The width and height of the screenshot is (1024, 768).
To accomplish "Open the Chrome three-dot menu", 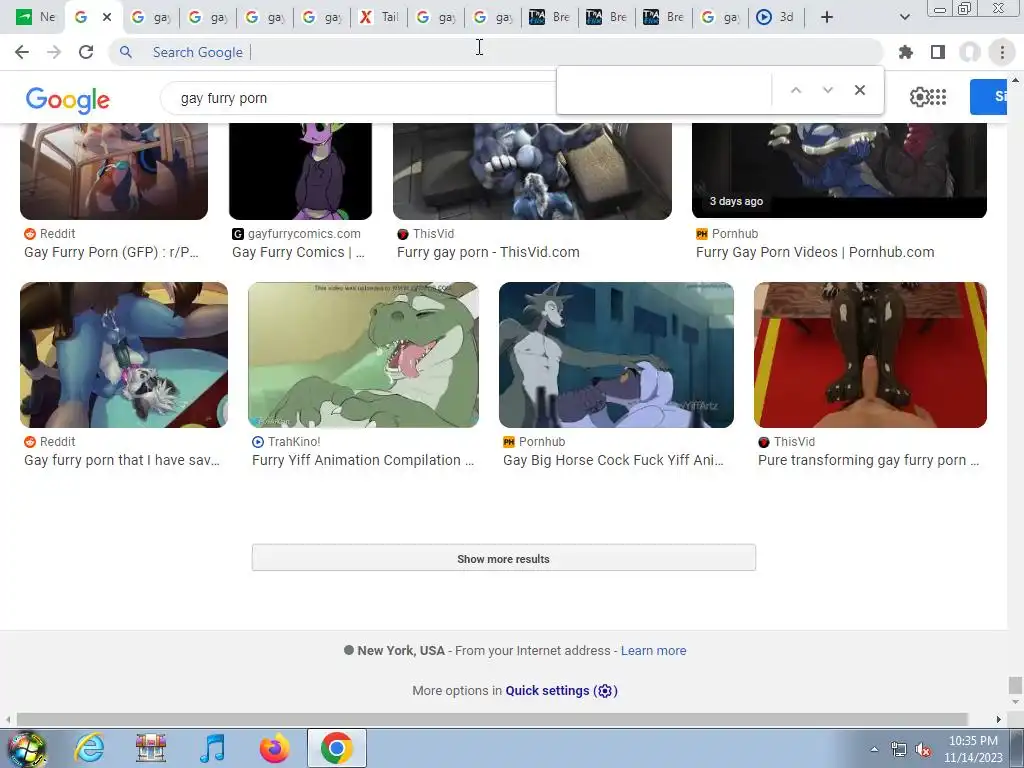I will click(1002, 52).
